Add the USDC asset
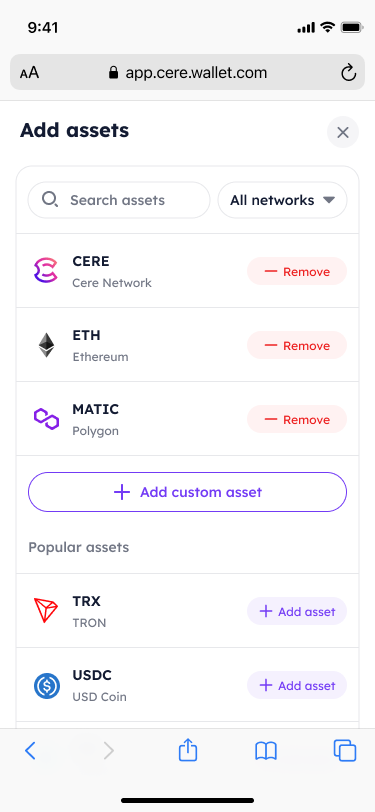 click(x=297, y=686)
